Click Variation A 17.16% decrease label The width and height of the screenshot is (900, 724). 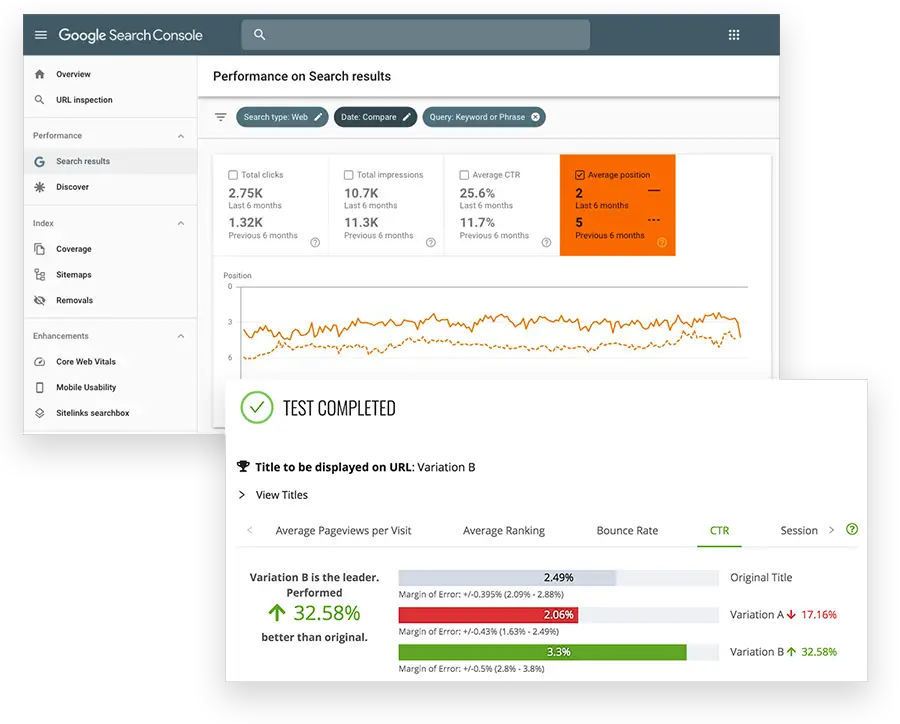coord(783,615)
